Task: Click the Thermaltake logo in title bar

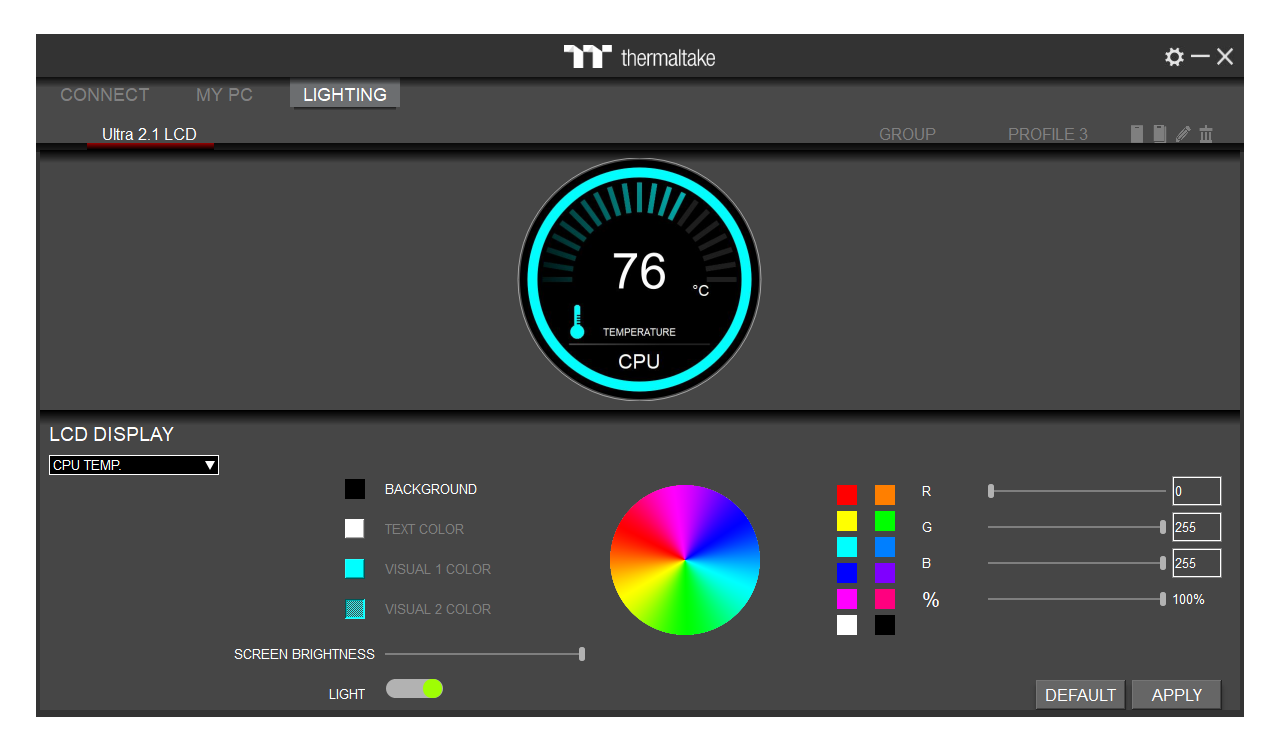Action: [x=640, y=57]
